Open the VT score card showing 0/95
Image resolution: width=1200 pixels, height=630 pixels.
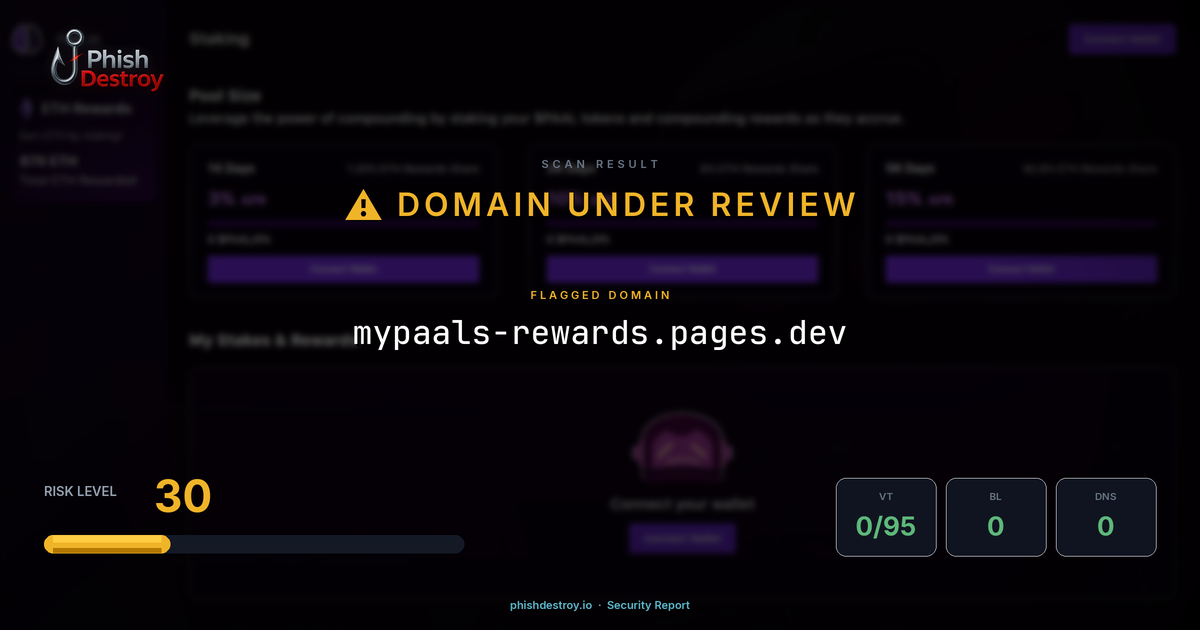tap(886, 517)
